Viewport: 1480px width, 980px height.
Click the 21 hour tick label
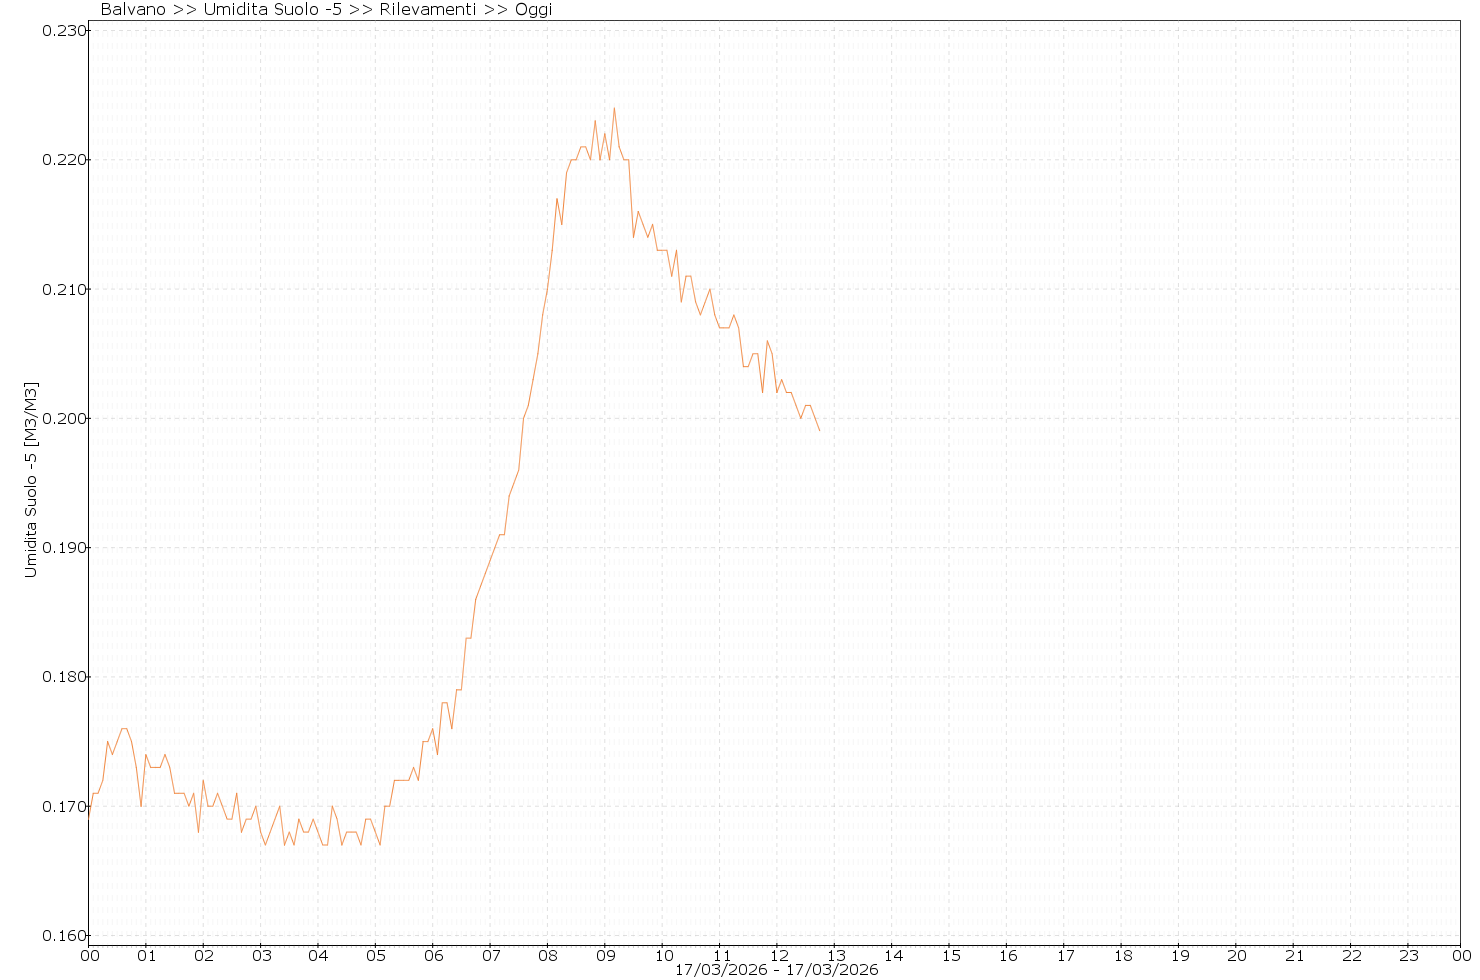(1294, 955)
